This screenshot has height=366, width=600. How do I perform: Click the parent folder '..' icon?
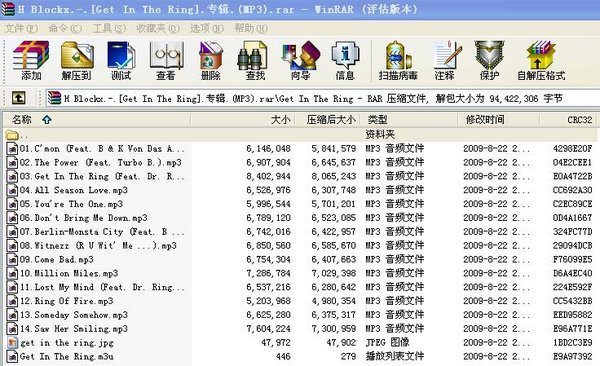tap(12, 135)
